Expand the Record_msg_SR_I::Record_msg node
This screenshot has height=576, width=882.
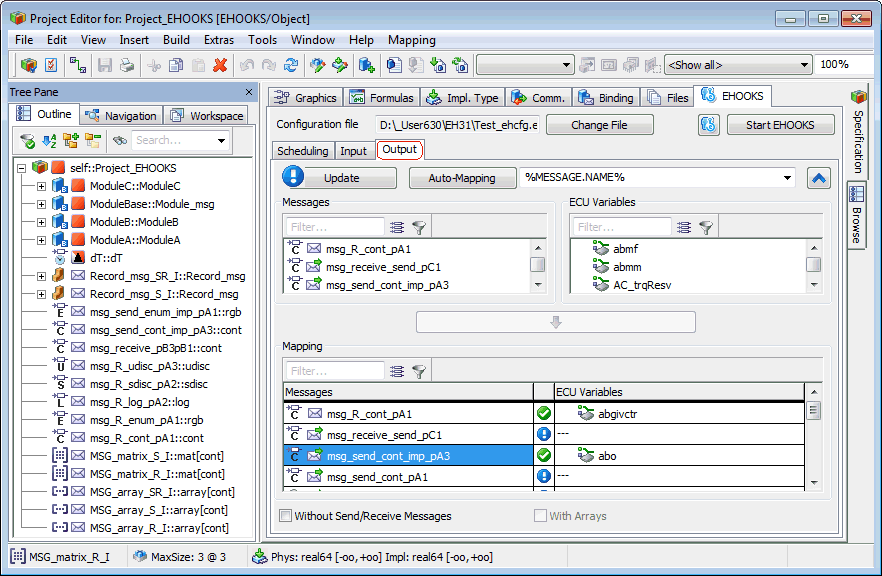point(41,276)
